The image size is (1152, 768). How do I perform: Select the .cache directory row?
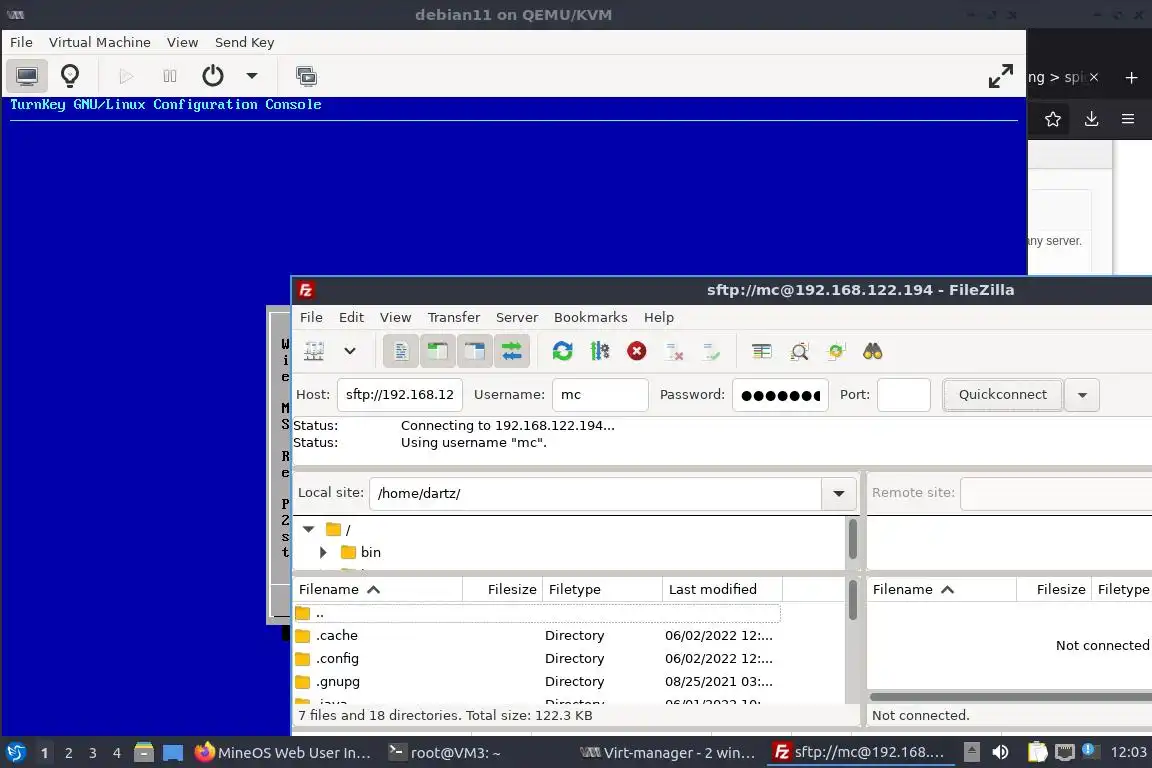tap(536, 636)
